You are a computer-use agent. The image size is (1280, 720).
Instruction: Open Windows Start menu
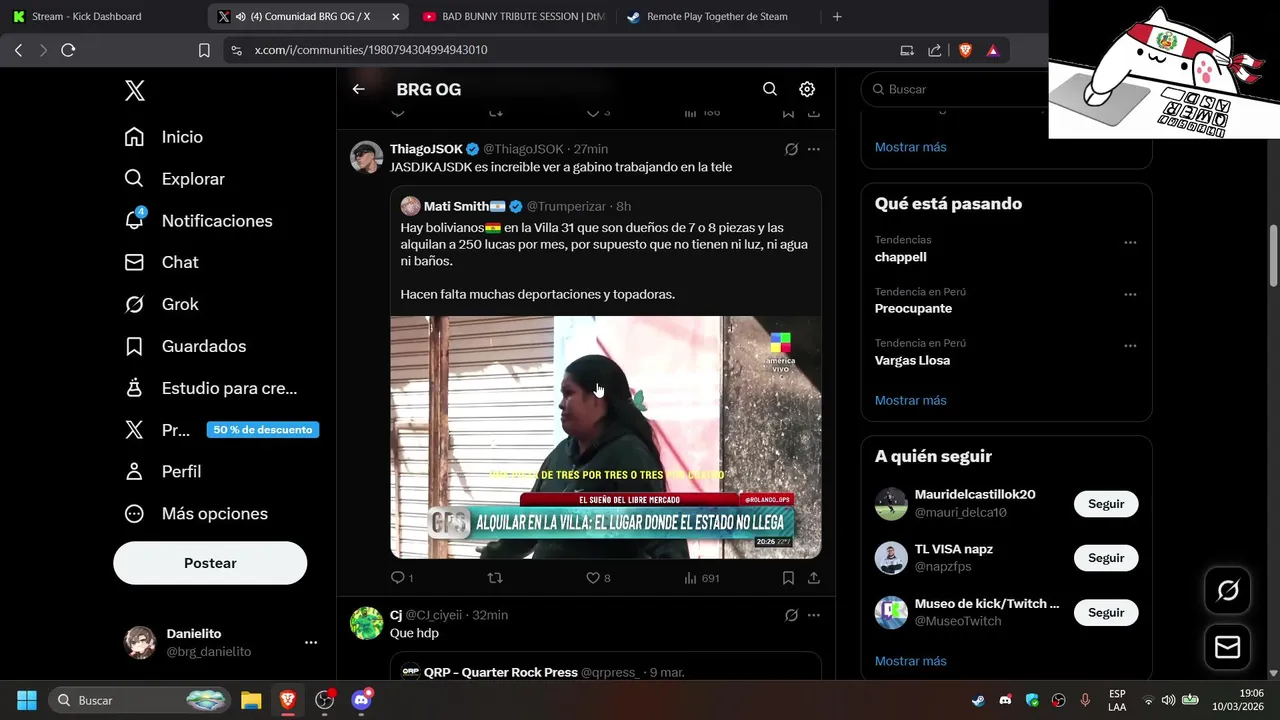[x=27, y=700]
